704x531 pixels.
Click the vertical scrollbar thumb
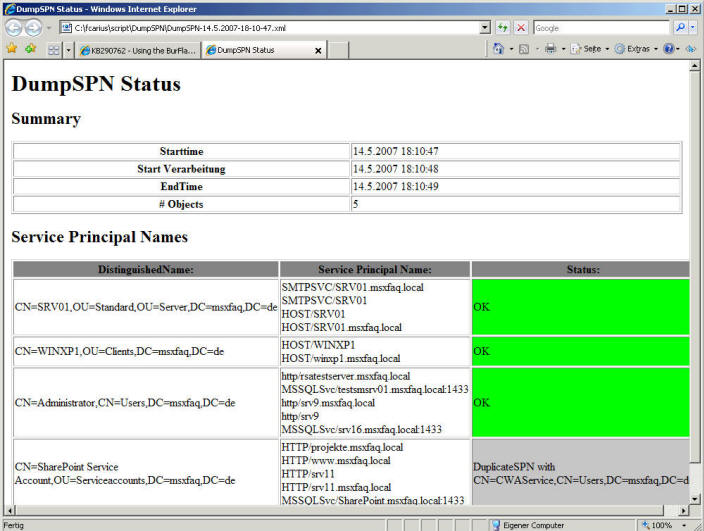(x=695, y=267)
